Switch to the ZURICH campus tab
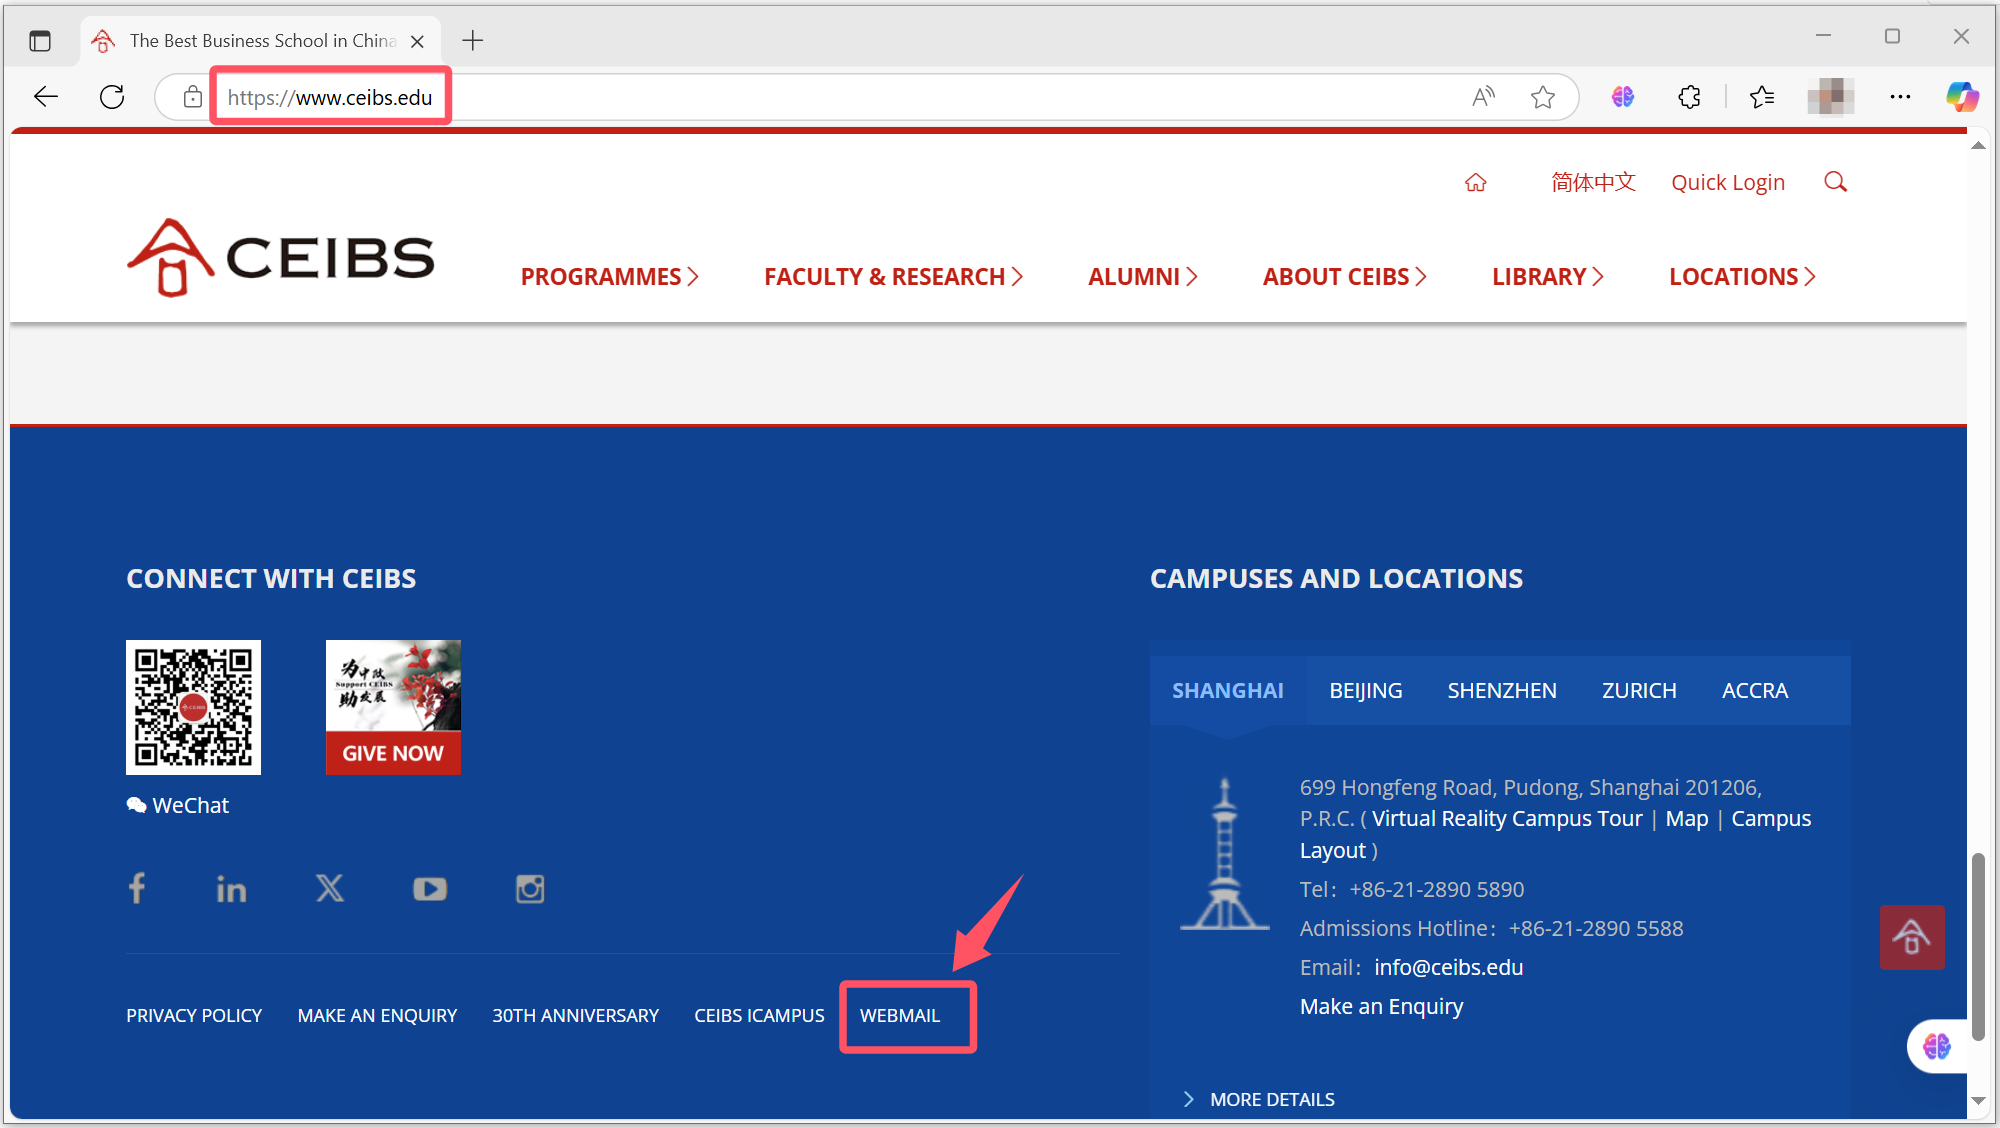 coord(1639,691)
